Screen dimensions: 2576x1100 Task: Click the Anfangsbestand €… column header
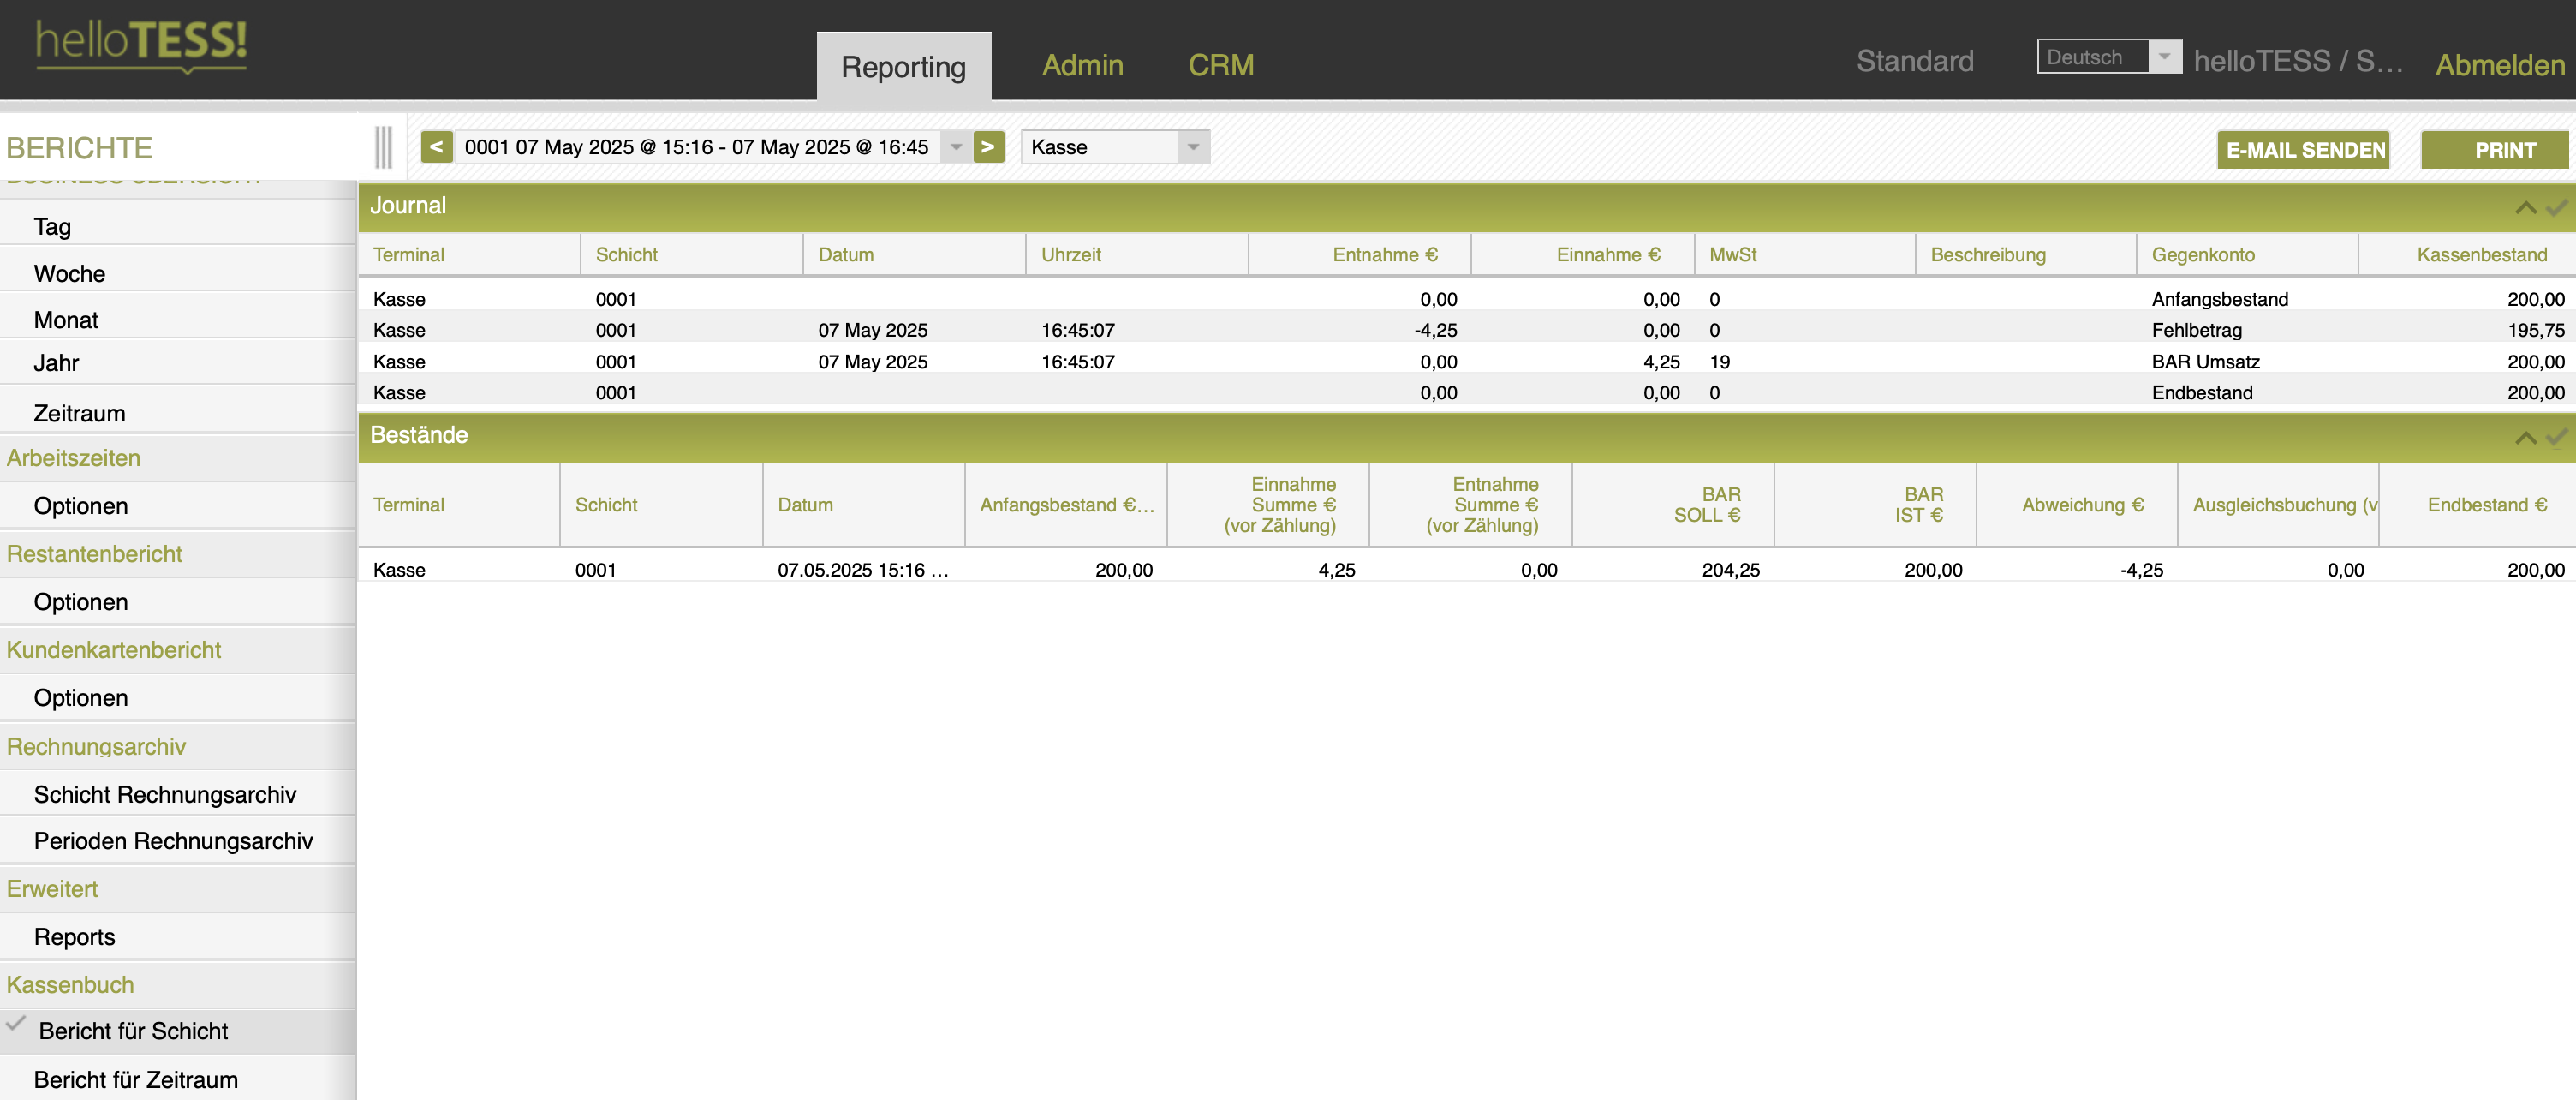(1066, 505)
